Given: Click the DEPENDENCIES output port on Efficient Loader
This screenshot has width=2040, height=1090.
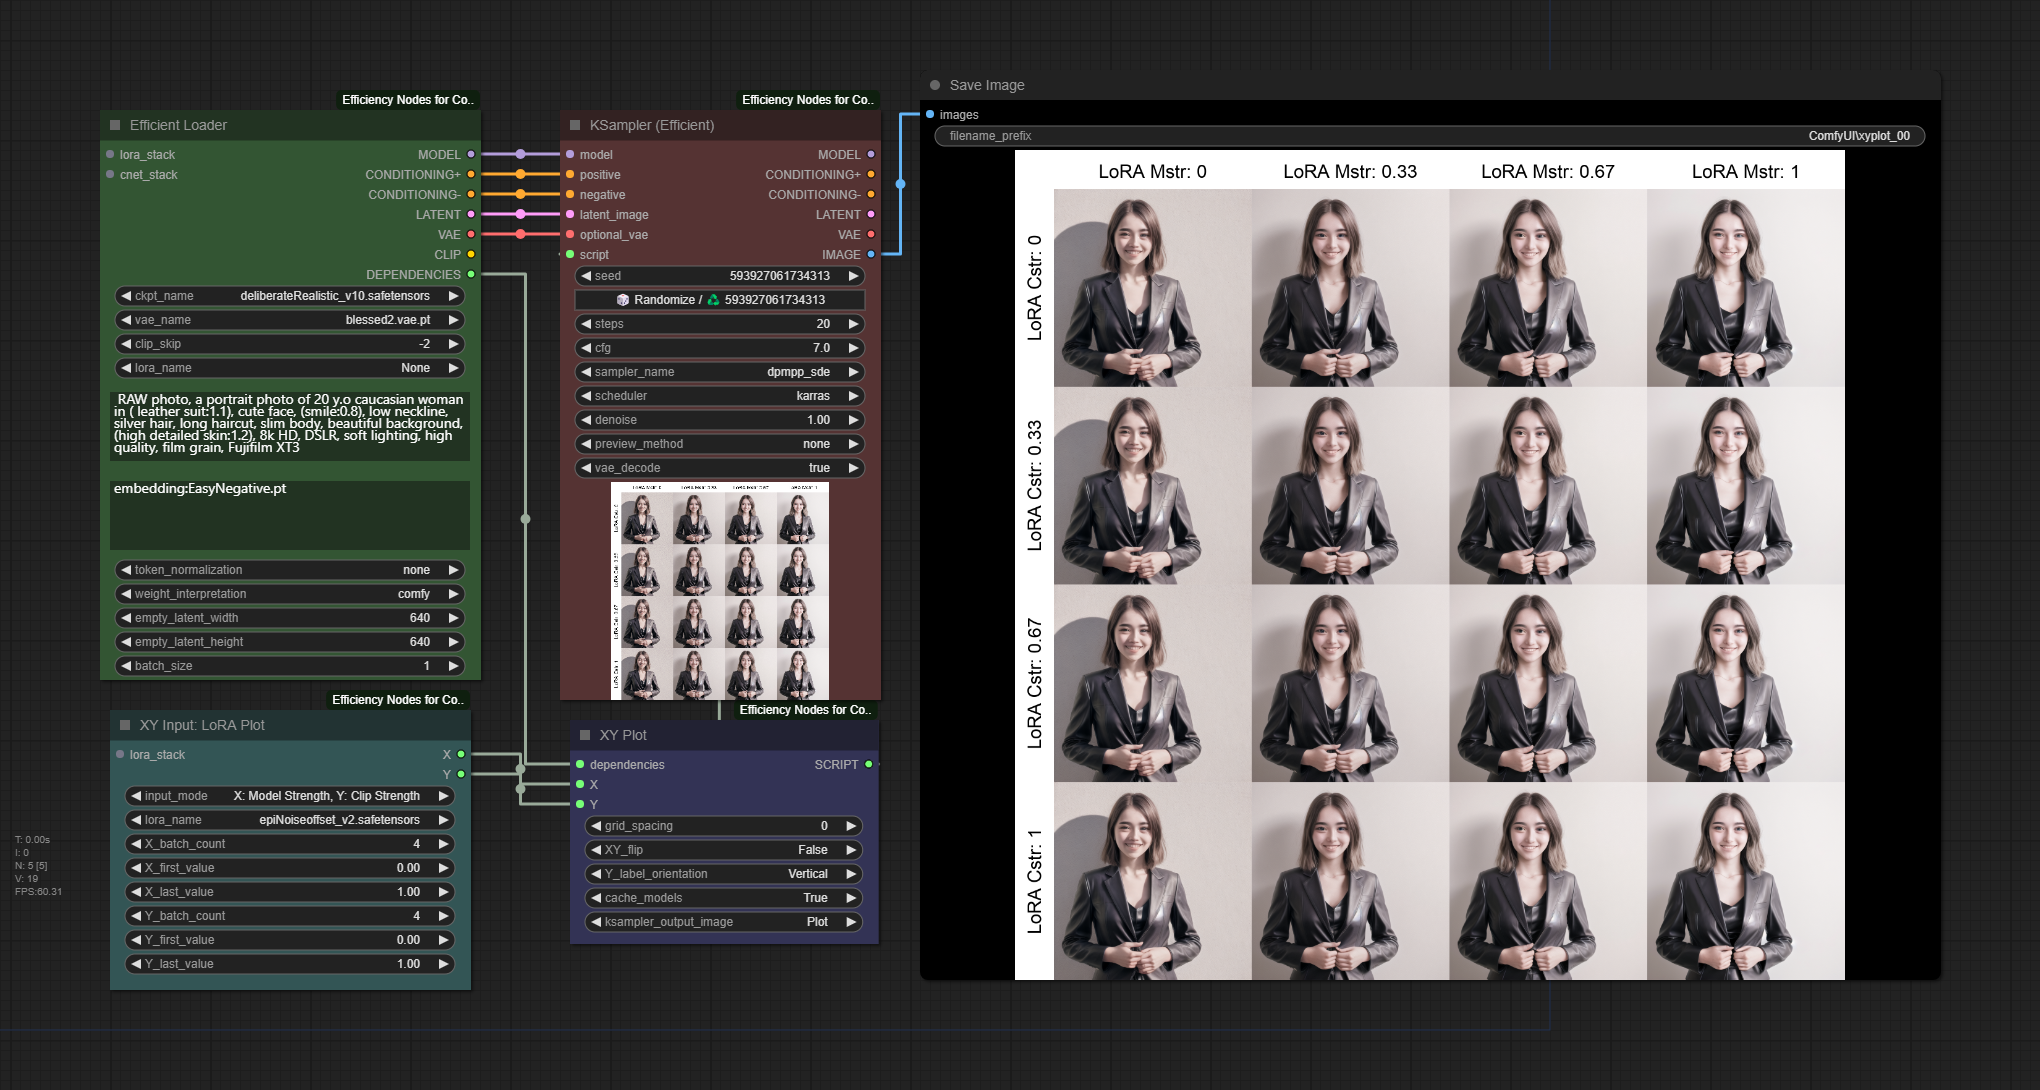Looking at the screenshot, I should pyautogui.click(x=471, y=274).
